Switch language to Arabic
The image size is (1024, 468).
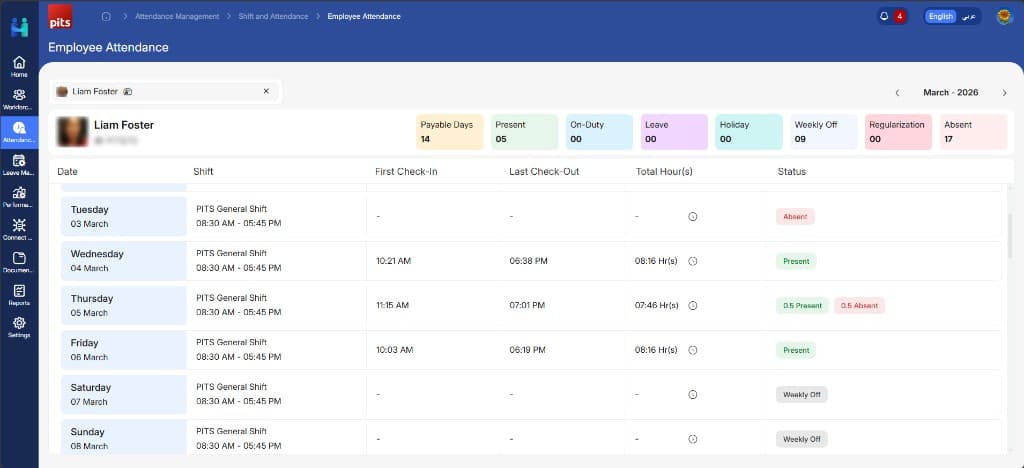969,16
